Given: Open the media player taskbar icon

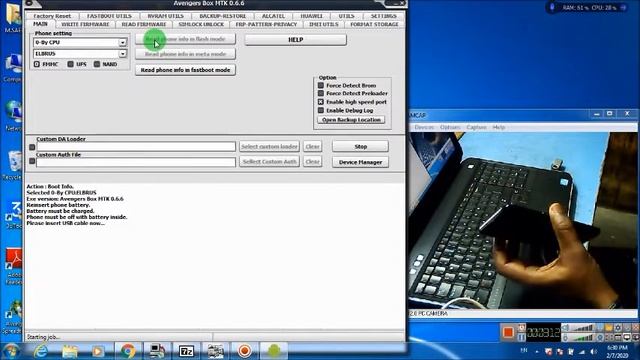Looking at the screenshot, I should (98, 351).
